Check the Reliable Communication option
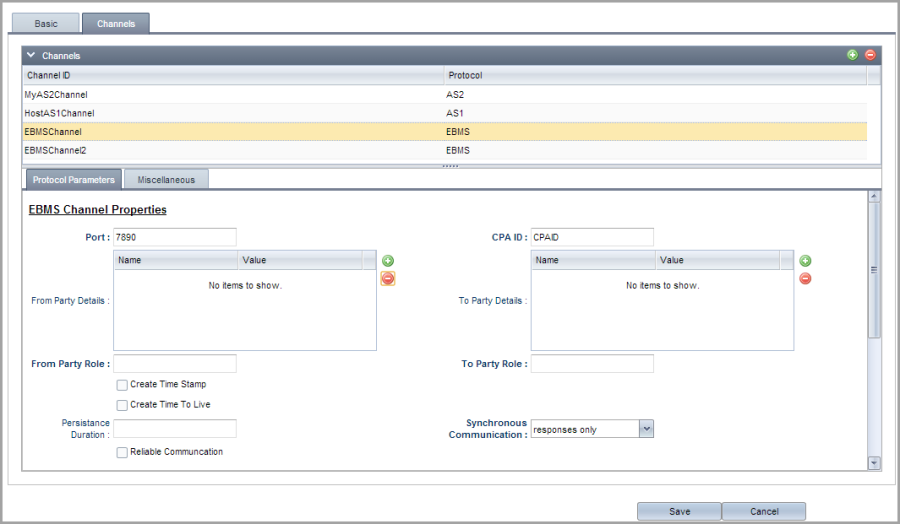Viewport: 900px width, 524px height. coord(122,452)
